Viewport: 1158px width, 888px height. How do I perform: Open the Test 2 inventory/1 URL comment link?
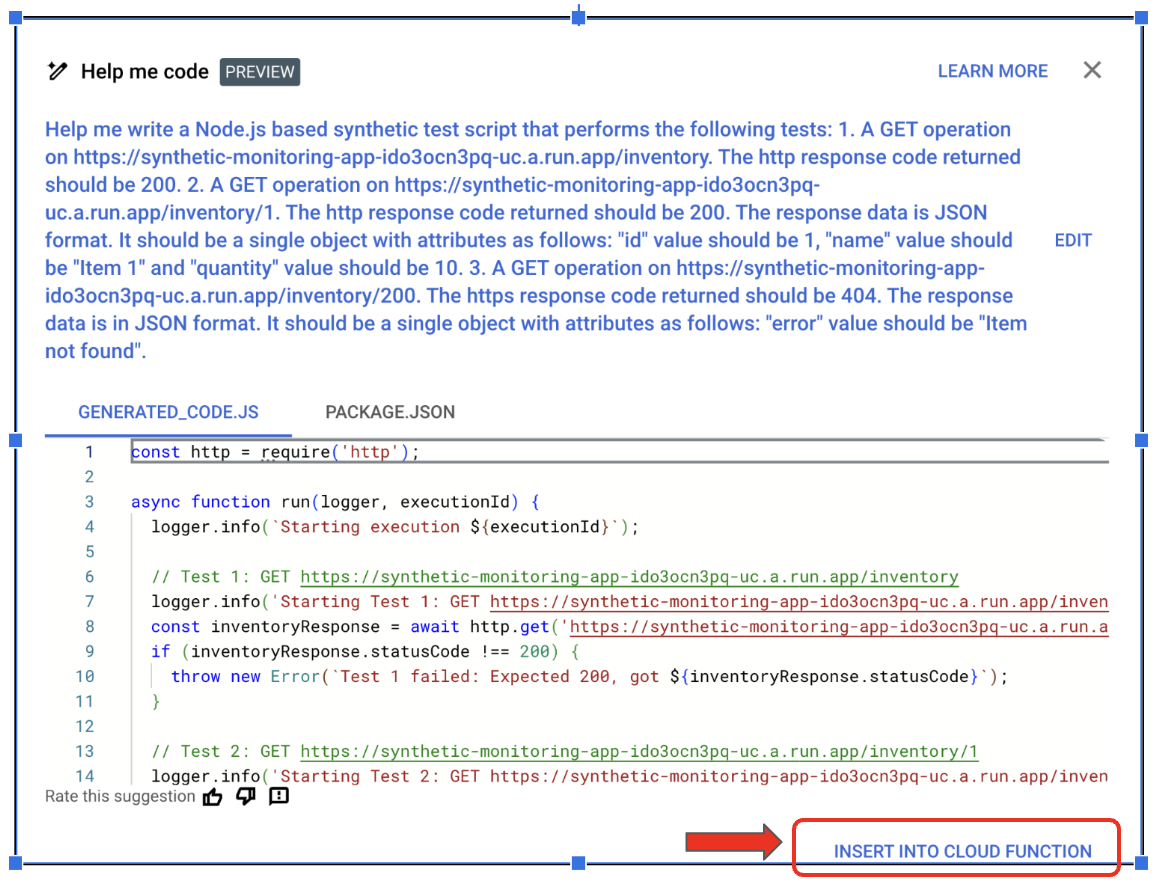tap(639, 752)
